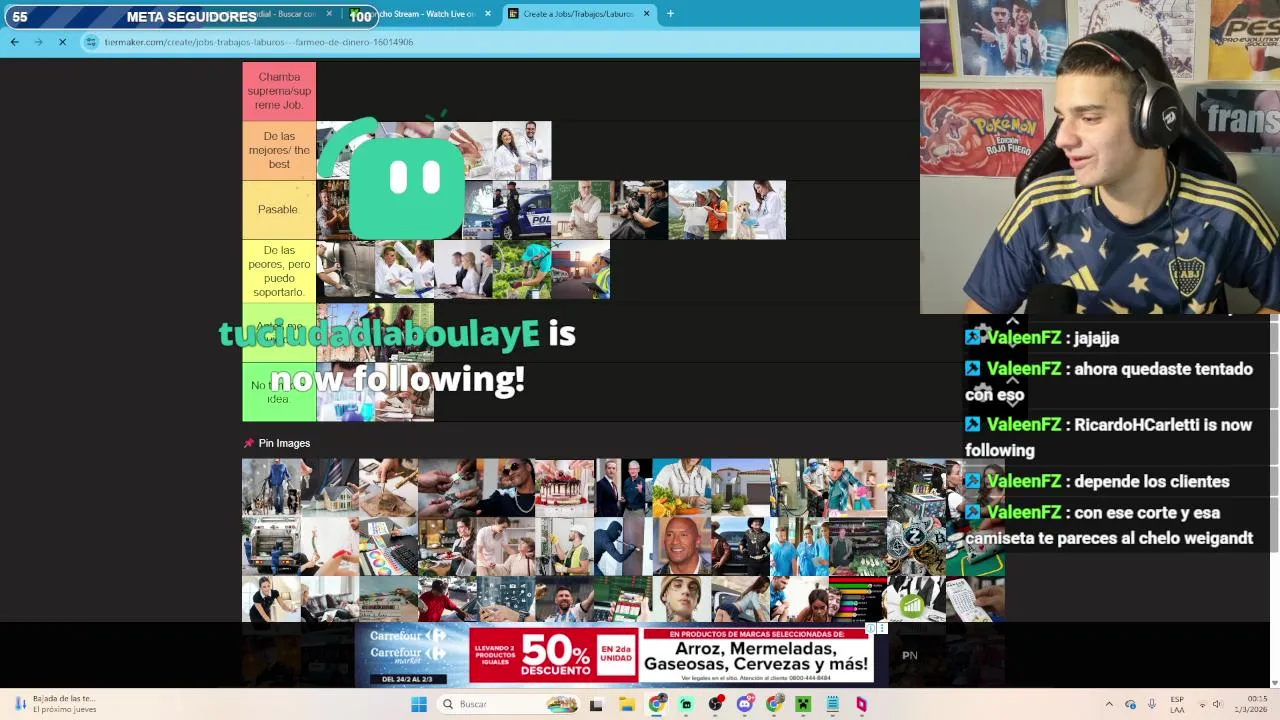
Task: Select the gardener image in peores tier
Action: point(521,270)
